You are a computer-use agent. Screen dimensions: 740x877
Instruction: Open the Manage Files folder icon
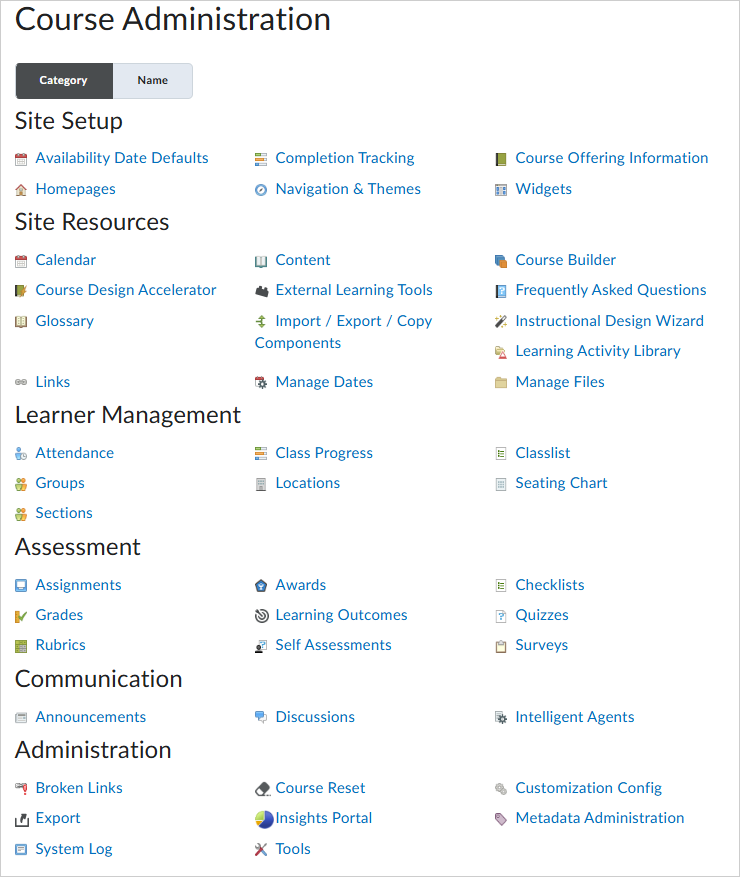501,382
